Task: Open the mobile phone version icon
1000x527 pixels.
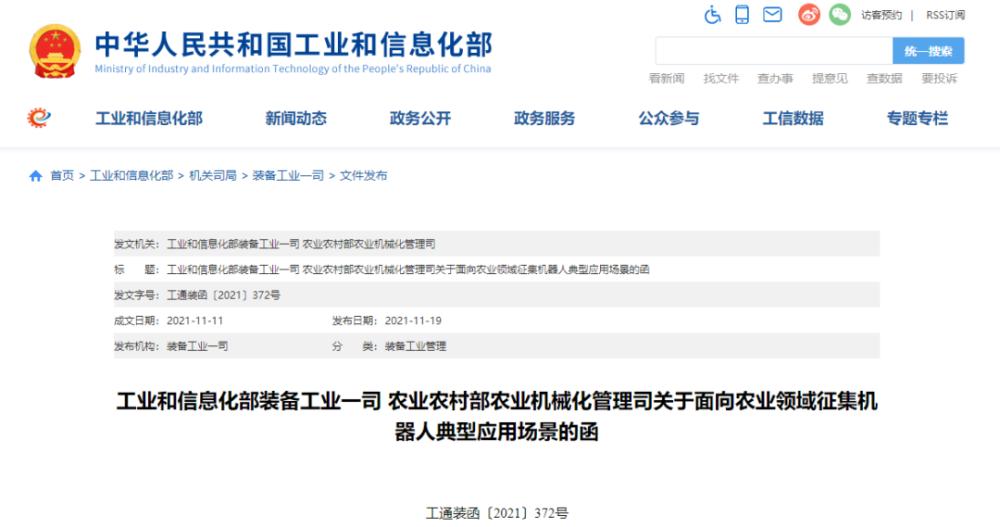Action: click(x=742, y=14)
